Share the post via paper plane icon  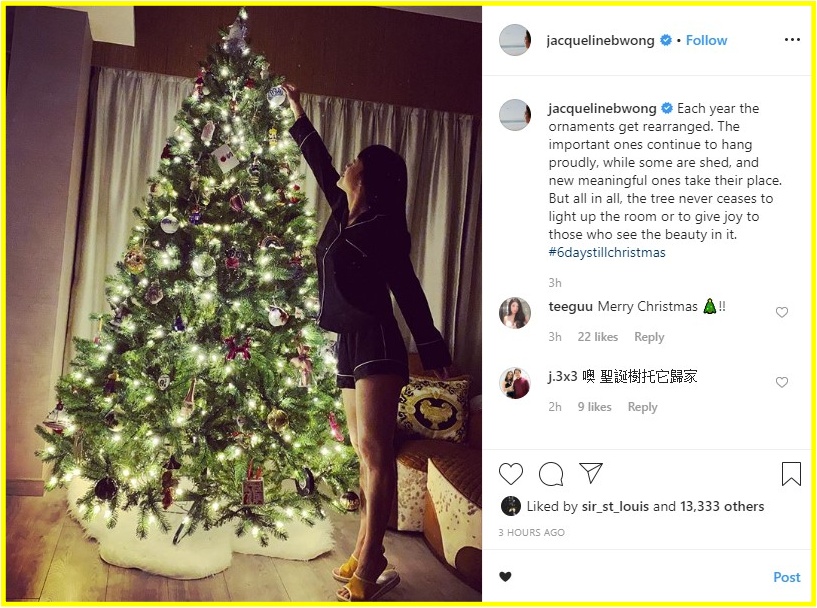591,473
